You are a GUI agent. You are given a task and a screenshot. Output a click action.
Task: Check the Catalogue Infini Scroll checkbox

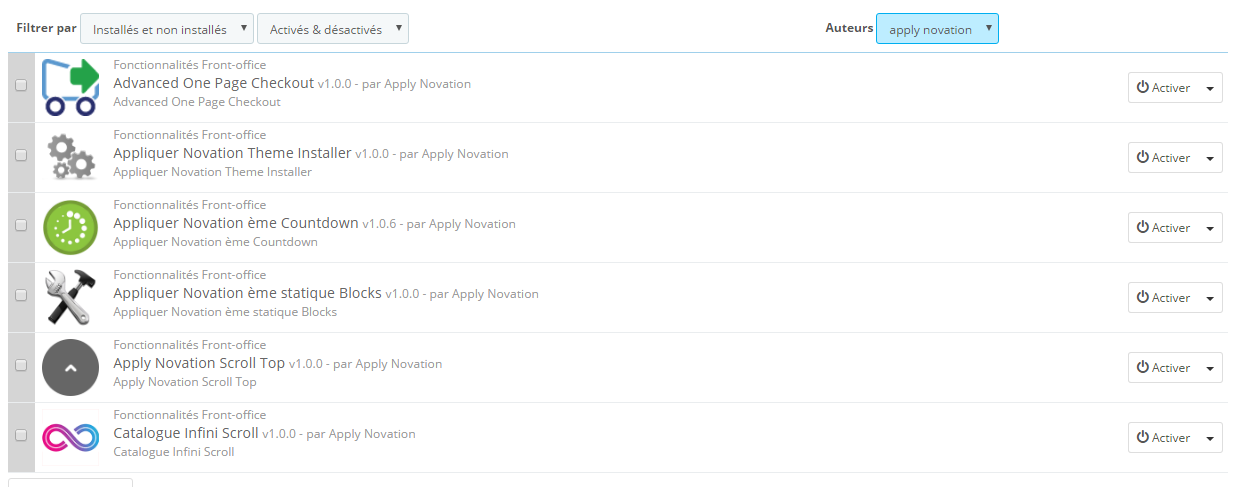pyautogui.click(x=21, y=436)
